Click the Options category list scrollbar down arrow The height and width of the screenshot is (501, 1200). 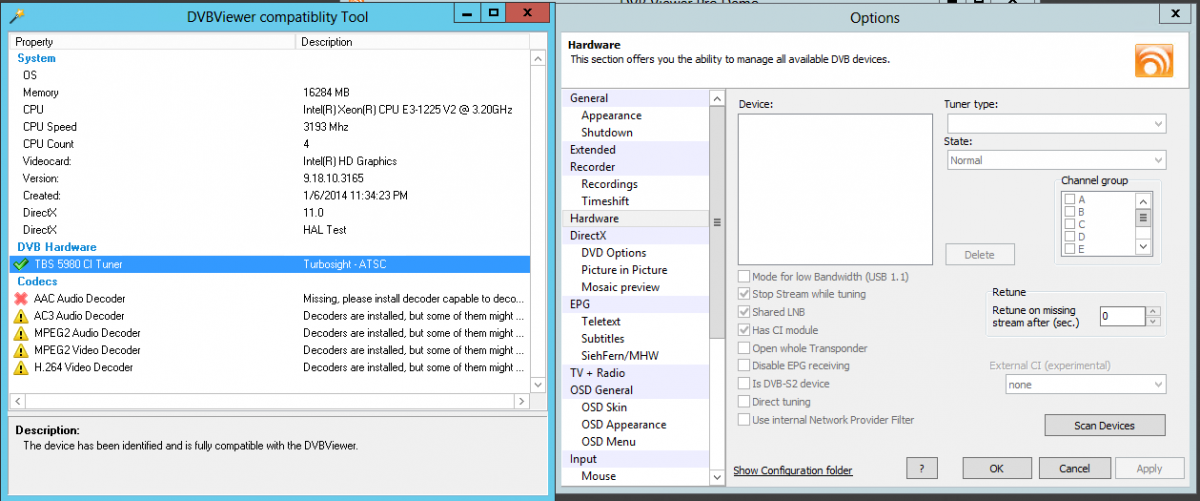[716, 476]
